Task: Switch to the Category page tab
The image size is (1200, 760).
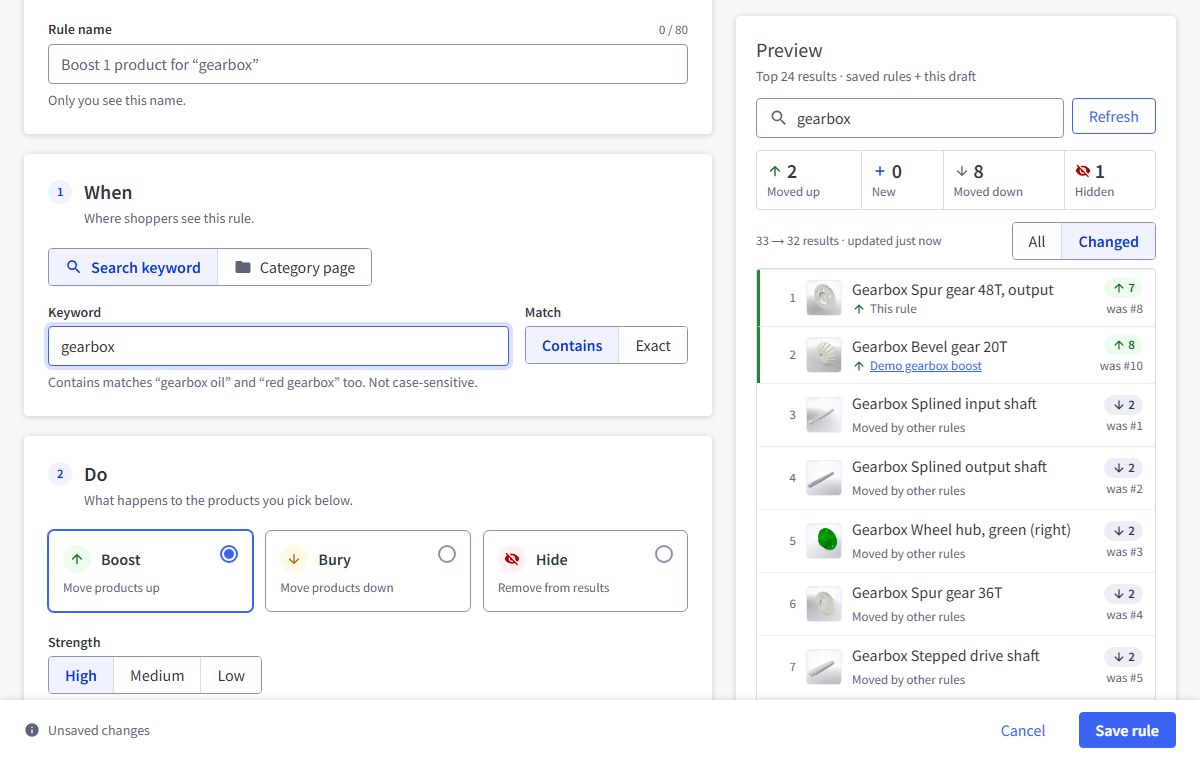Action: [295, 267]
